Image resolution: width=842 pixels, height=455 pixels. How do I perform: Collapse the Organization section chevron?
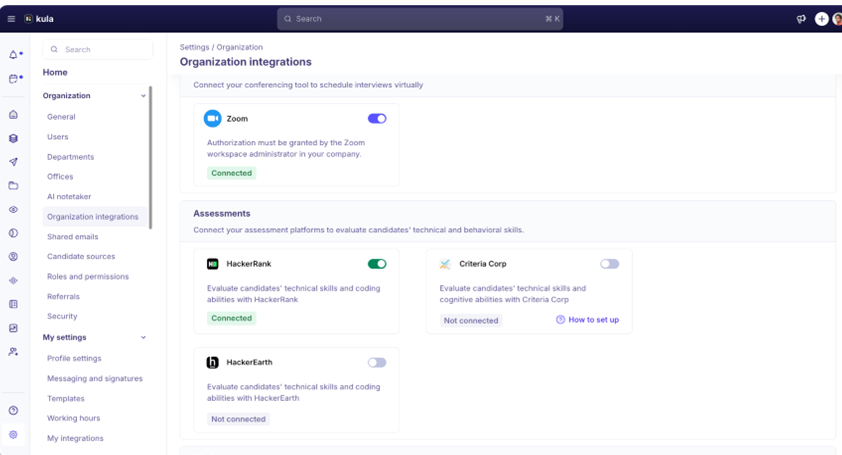coord(143,96)
